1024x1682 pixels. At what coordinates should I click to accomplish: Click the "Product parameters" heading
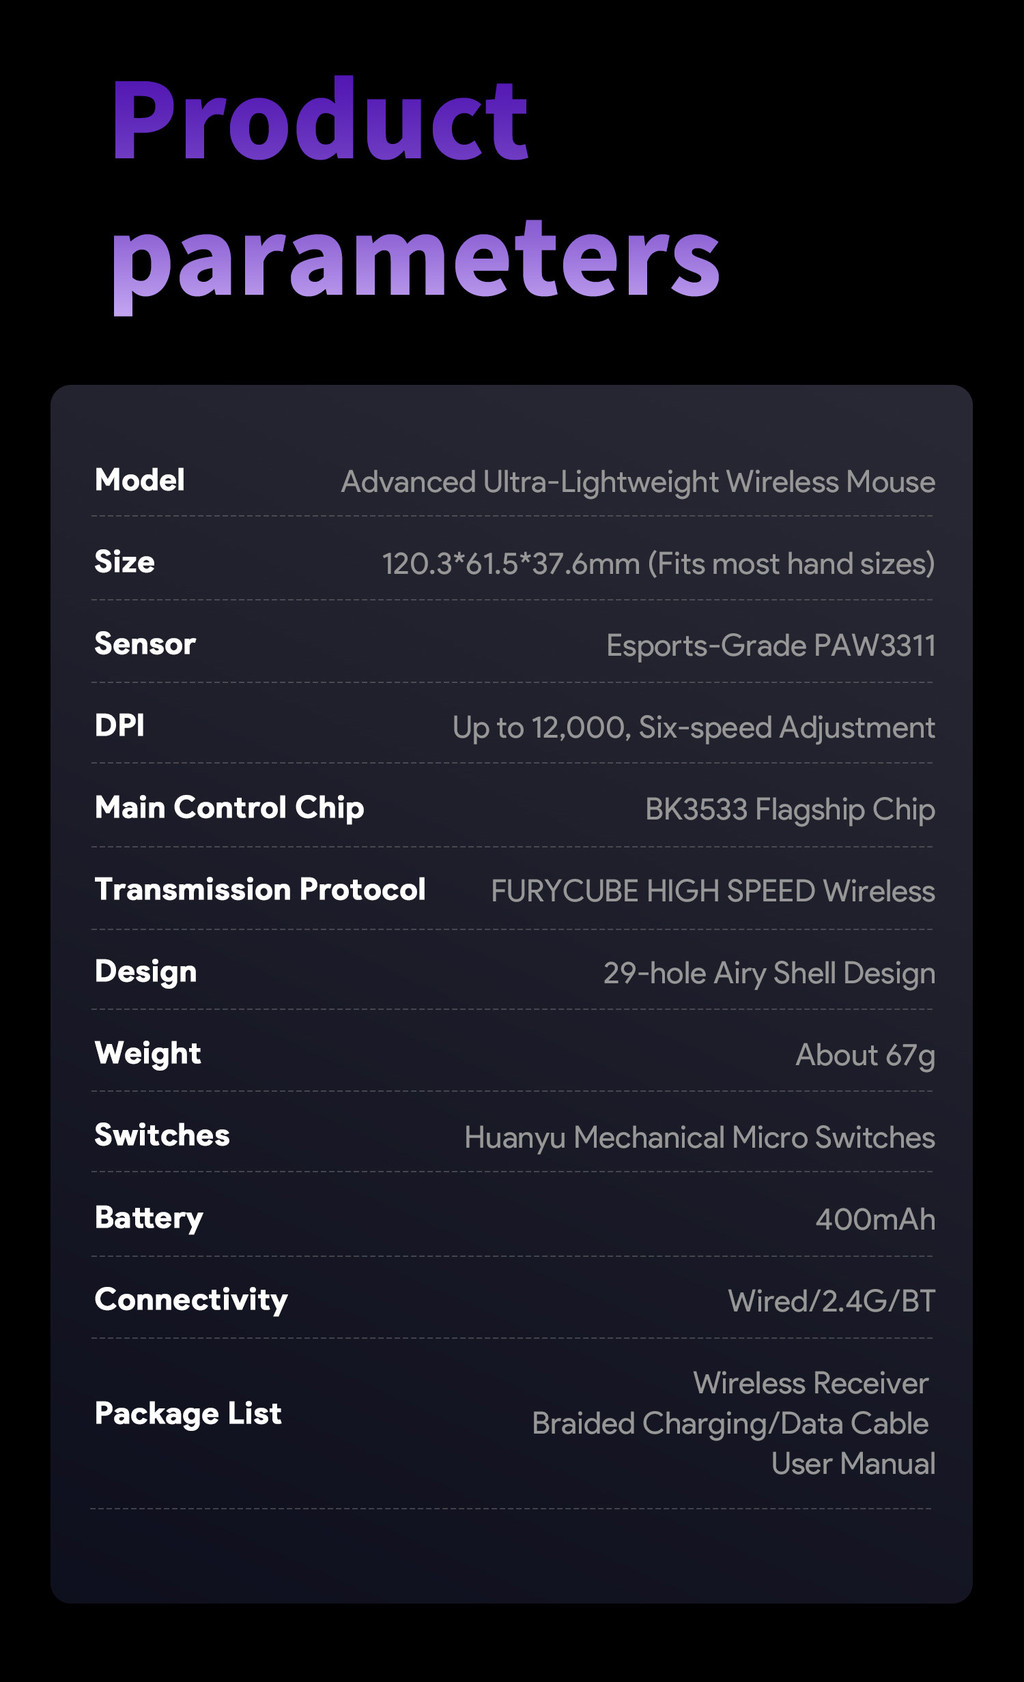pos(415,188)
